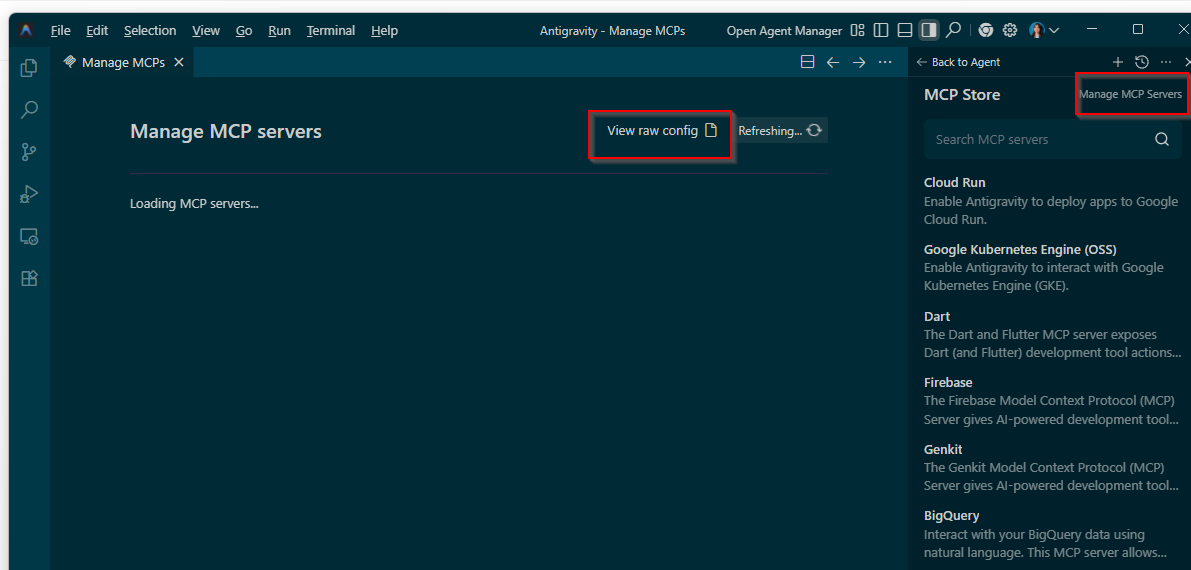
Task: Click the split editor layout icon
Action: click(x=808, y=62)
